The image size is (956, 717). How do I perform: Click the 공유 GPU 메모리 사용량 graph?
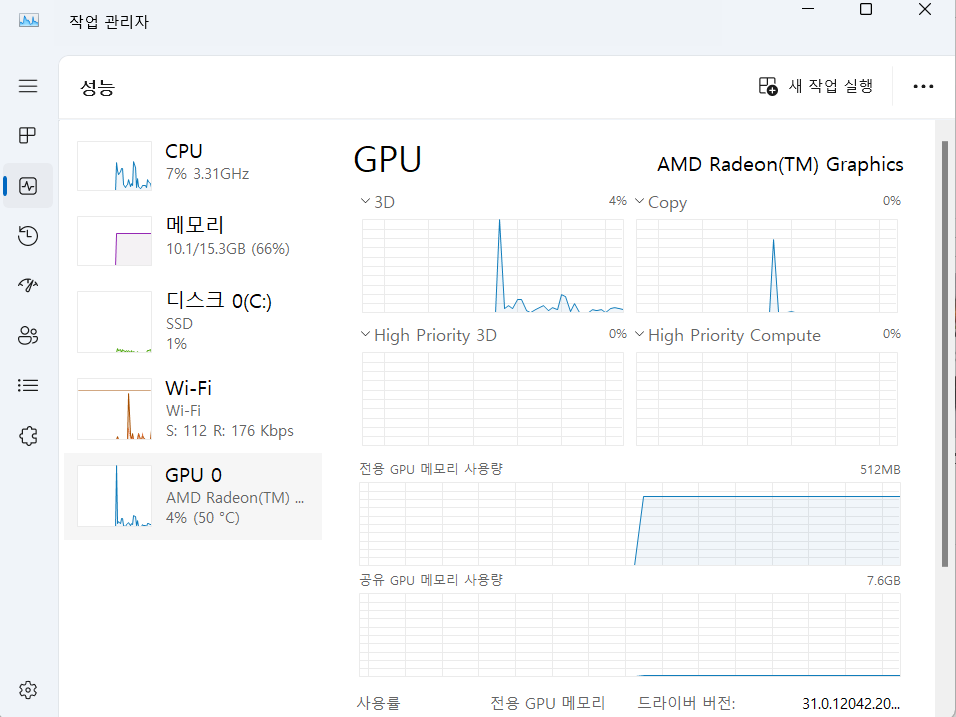(630, 635)
